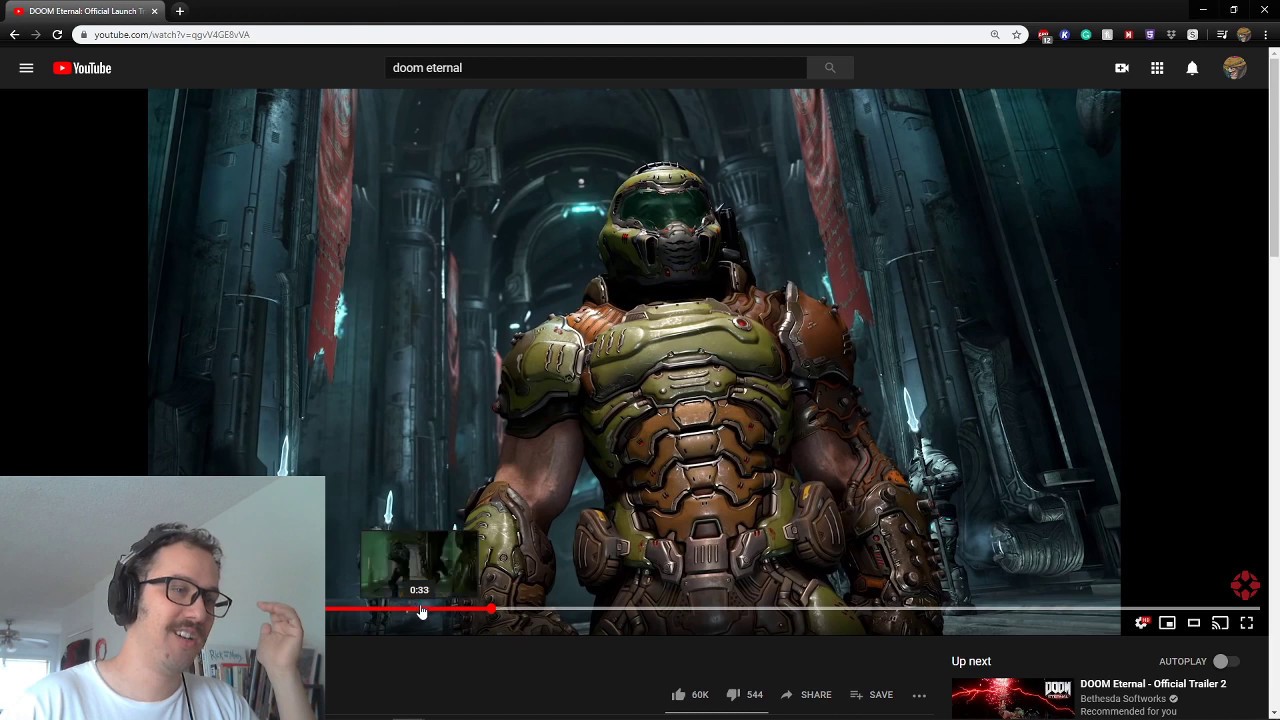
Task: Click the browser address bar URL
Action: (172, 34)
